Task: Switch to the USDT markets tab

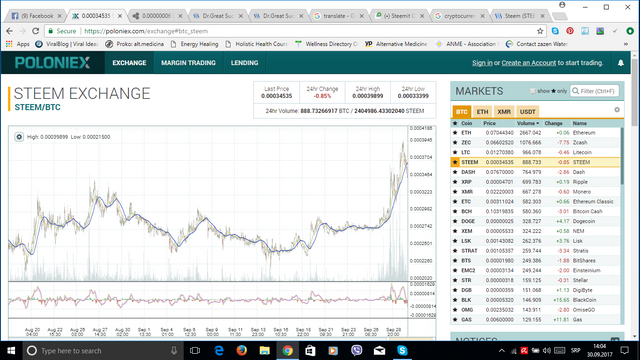Action: click(x=527, y=111)
